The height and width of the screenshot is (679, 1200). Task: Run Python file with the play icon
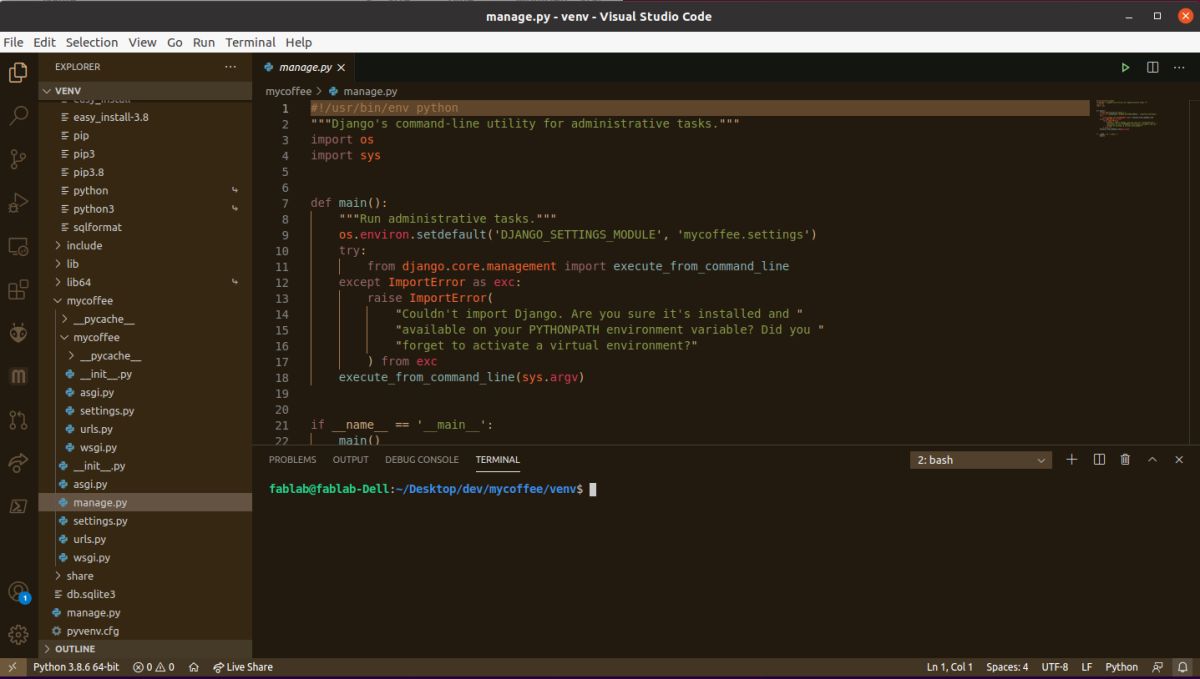tap(1125, 67)
